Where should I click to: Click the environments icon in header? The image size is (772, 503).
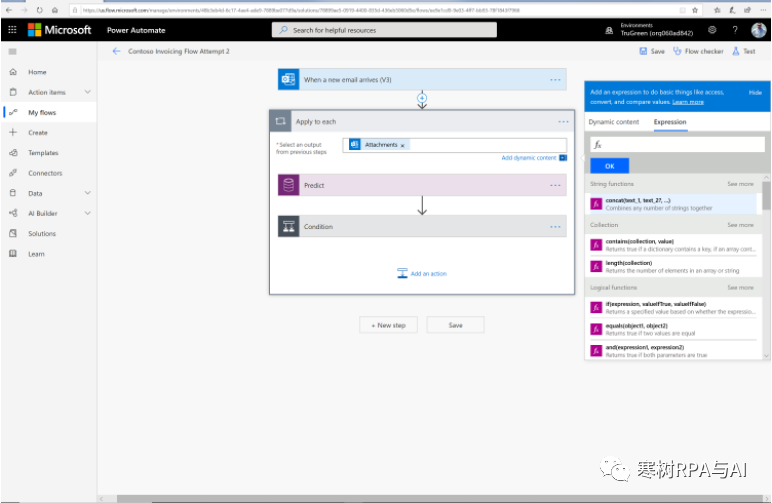pyautogui.click(x=609, y=31)
